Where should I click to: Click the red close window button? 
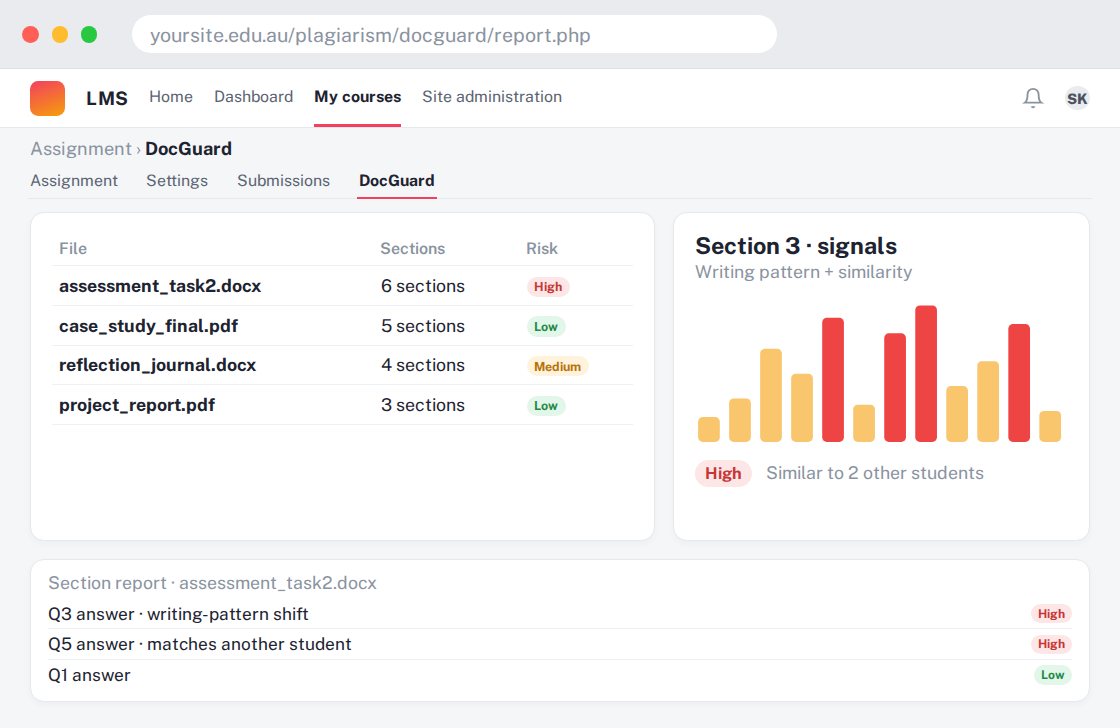click(x=31, y=34)
